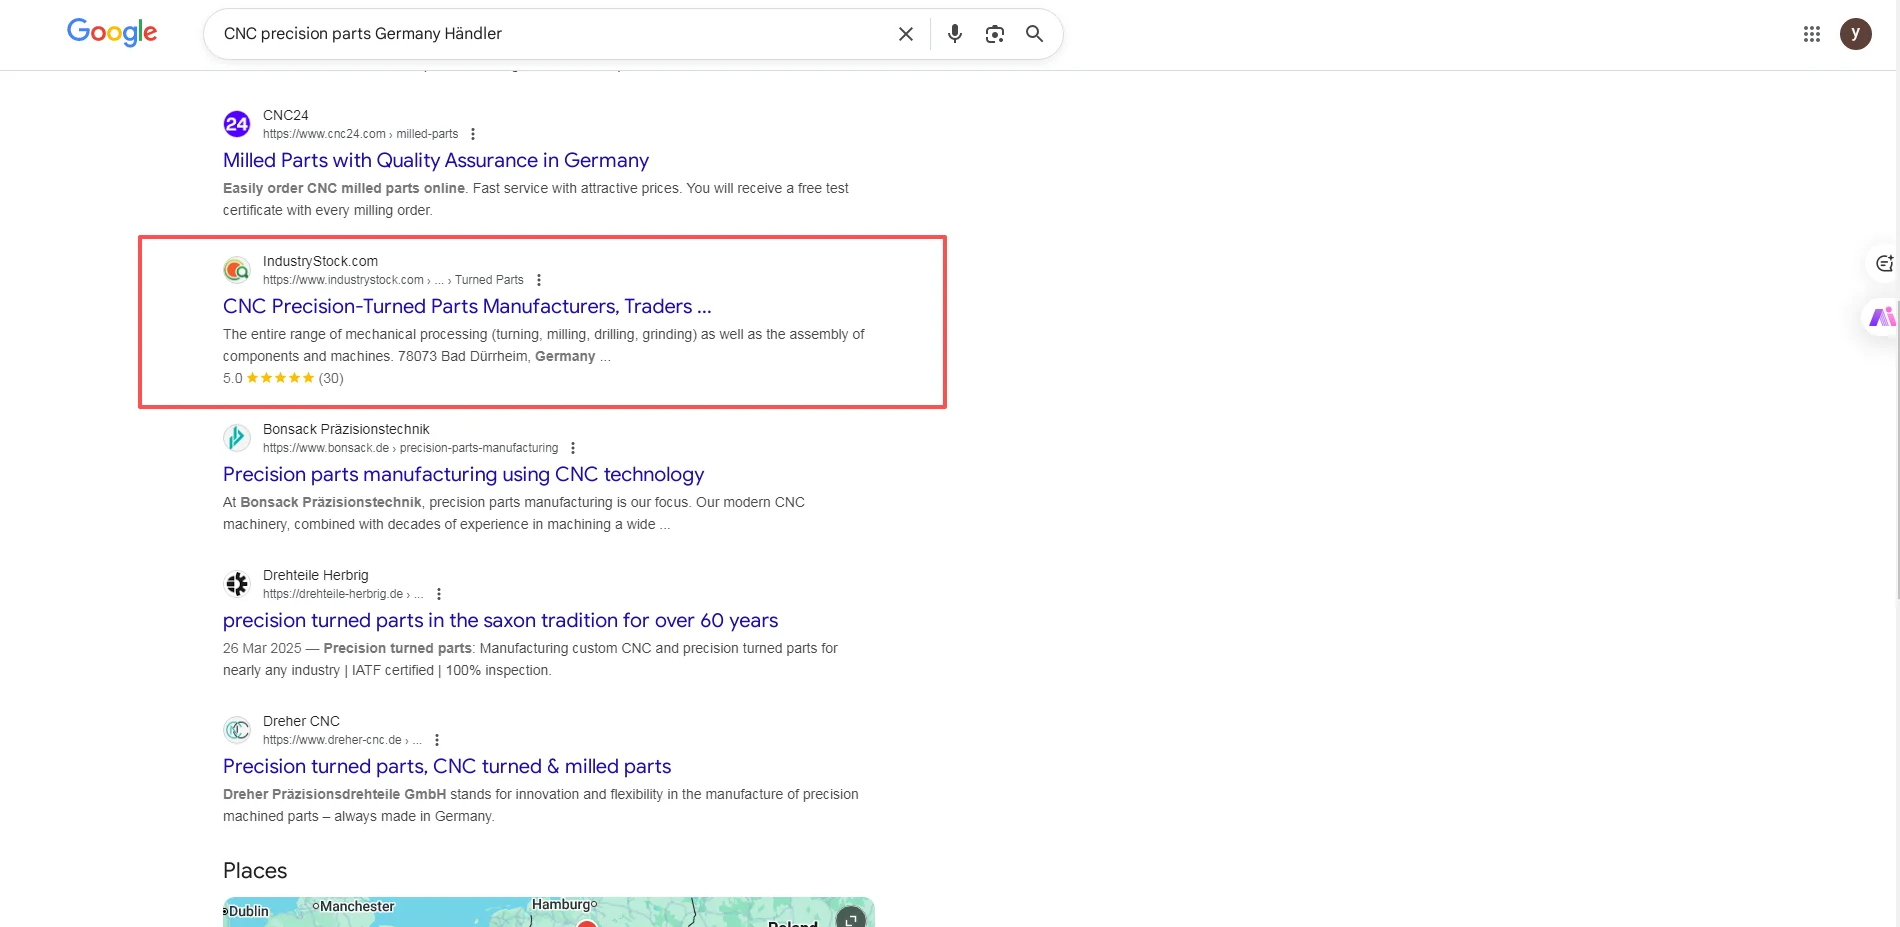Open the chat side panel icon on right edge
The width and height of the screenshot is (1900, 927).
pyautogui.click(x=1884, y=263)
